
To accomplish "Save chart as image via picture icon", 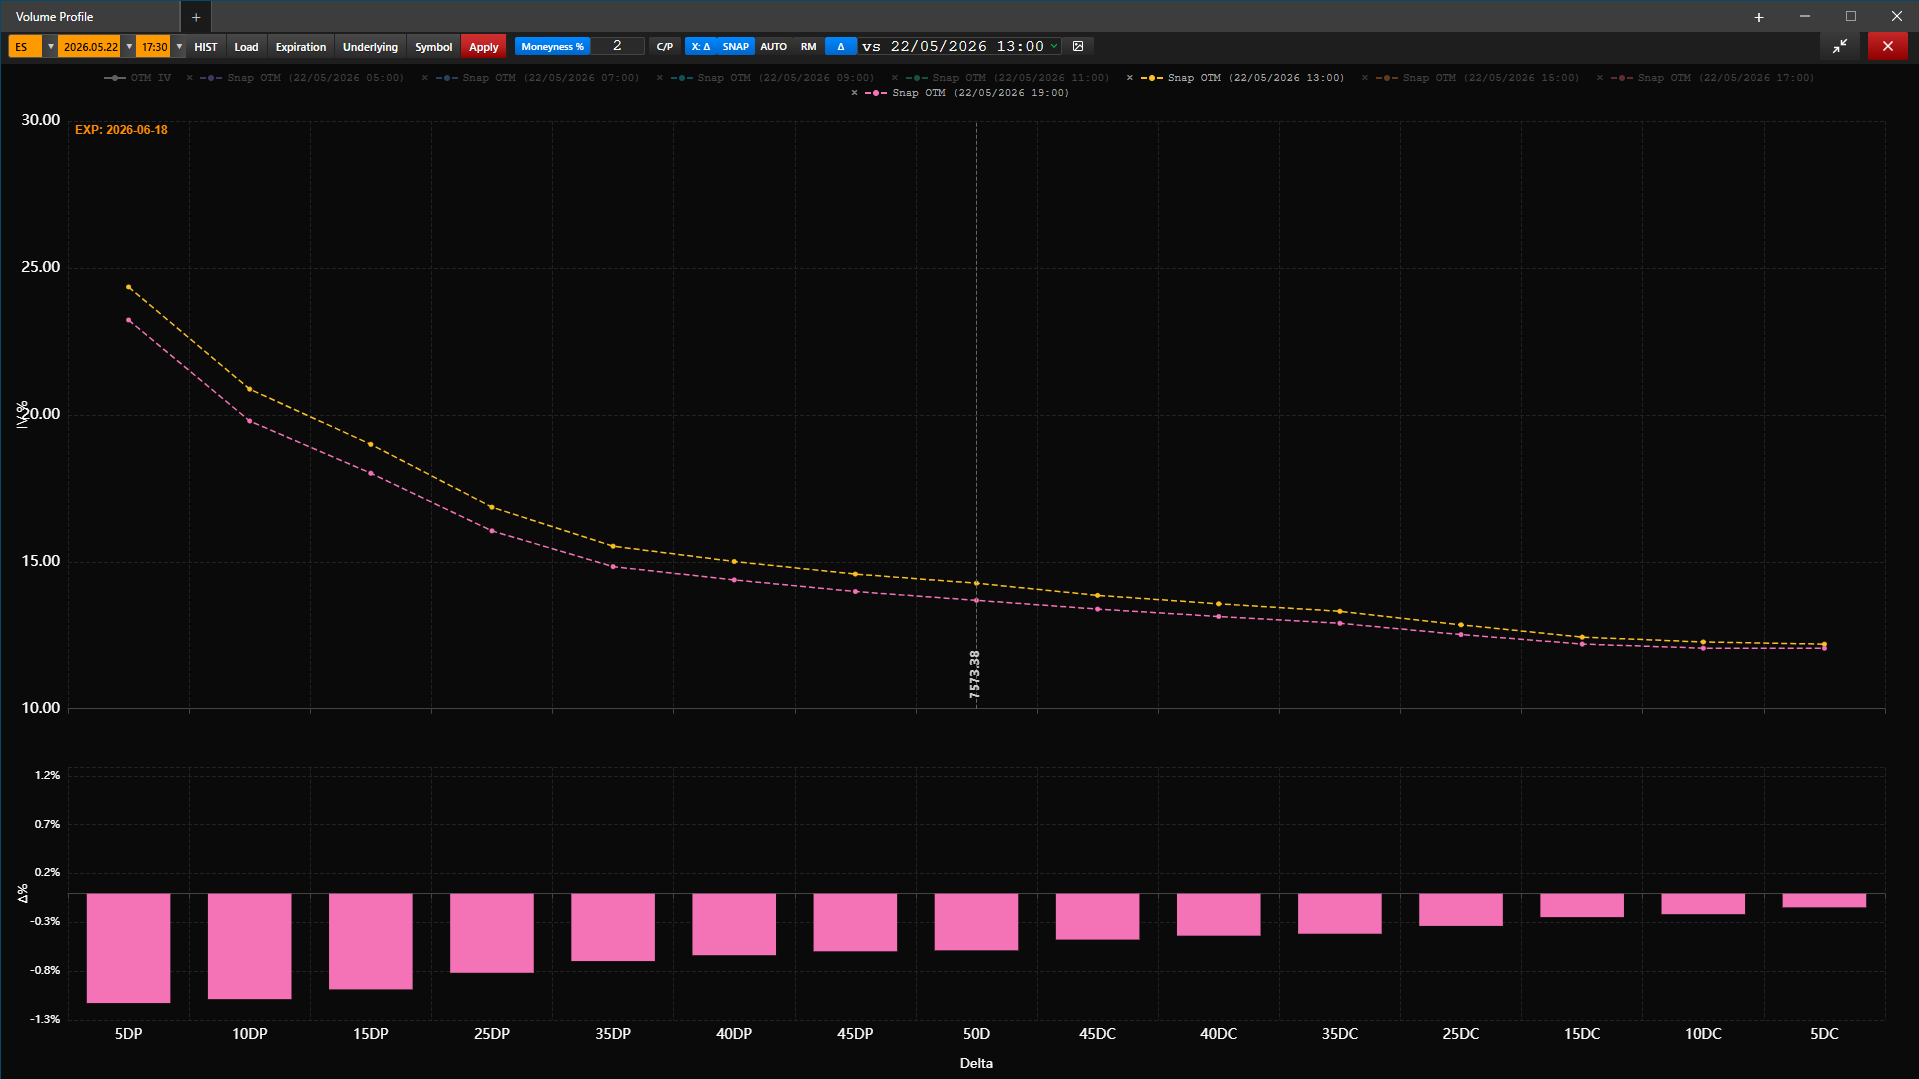I will tap(1078, 46).
